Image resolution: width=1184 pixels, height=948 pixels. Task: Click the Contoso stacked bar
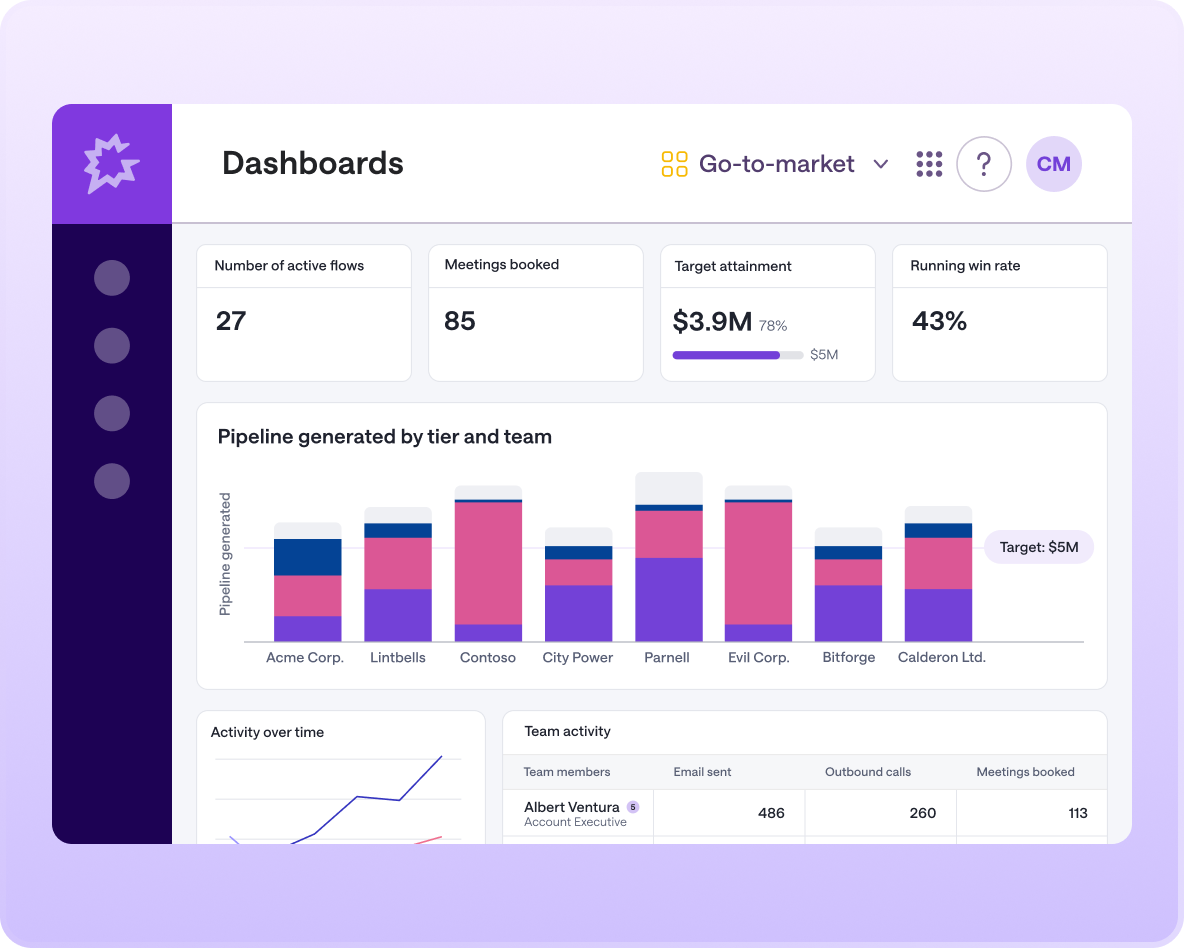pyautogui.click(x=488, y=564)
